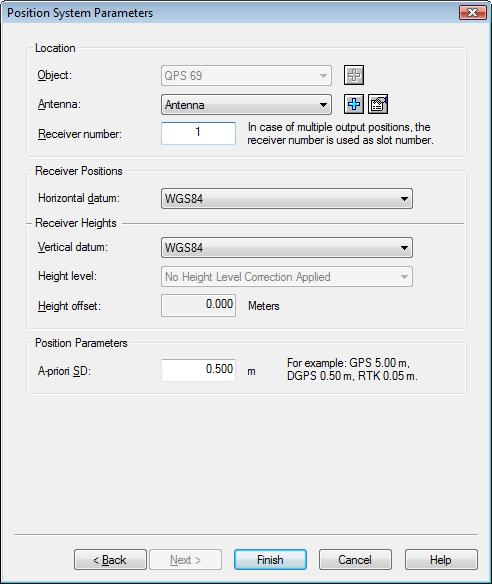
Task: Click the GPS example hint text
Action: (x=352, y=369)
